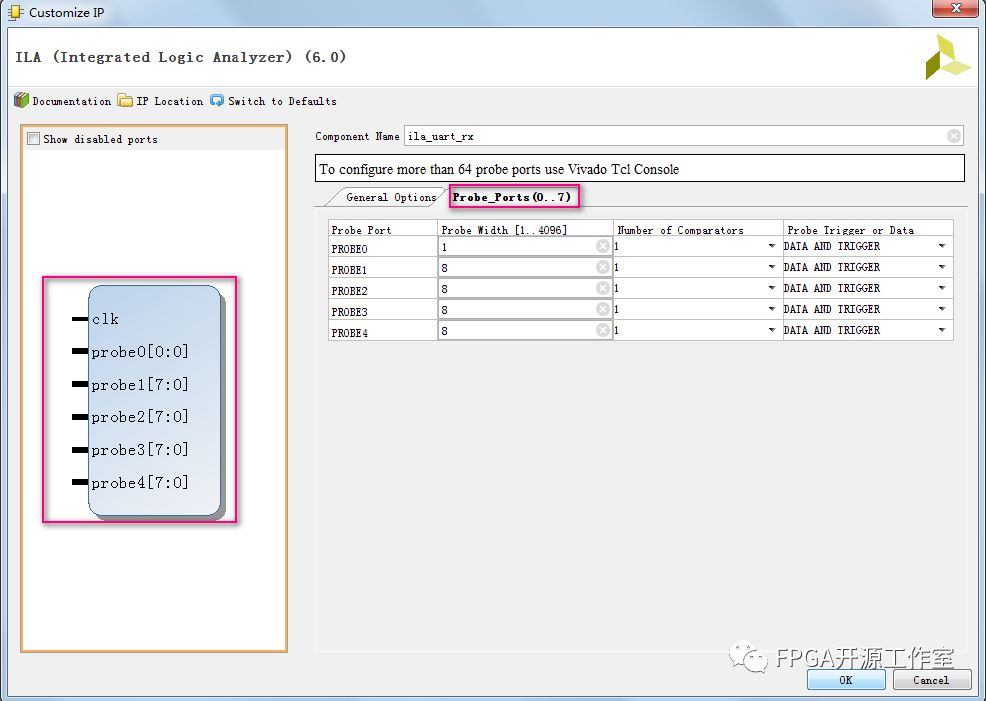
Task: Switch to the General Options tab
Action: coord(390,197)
